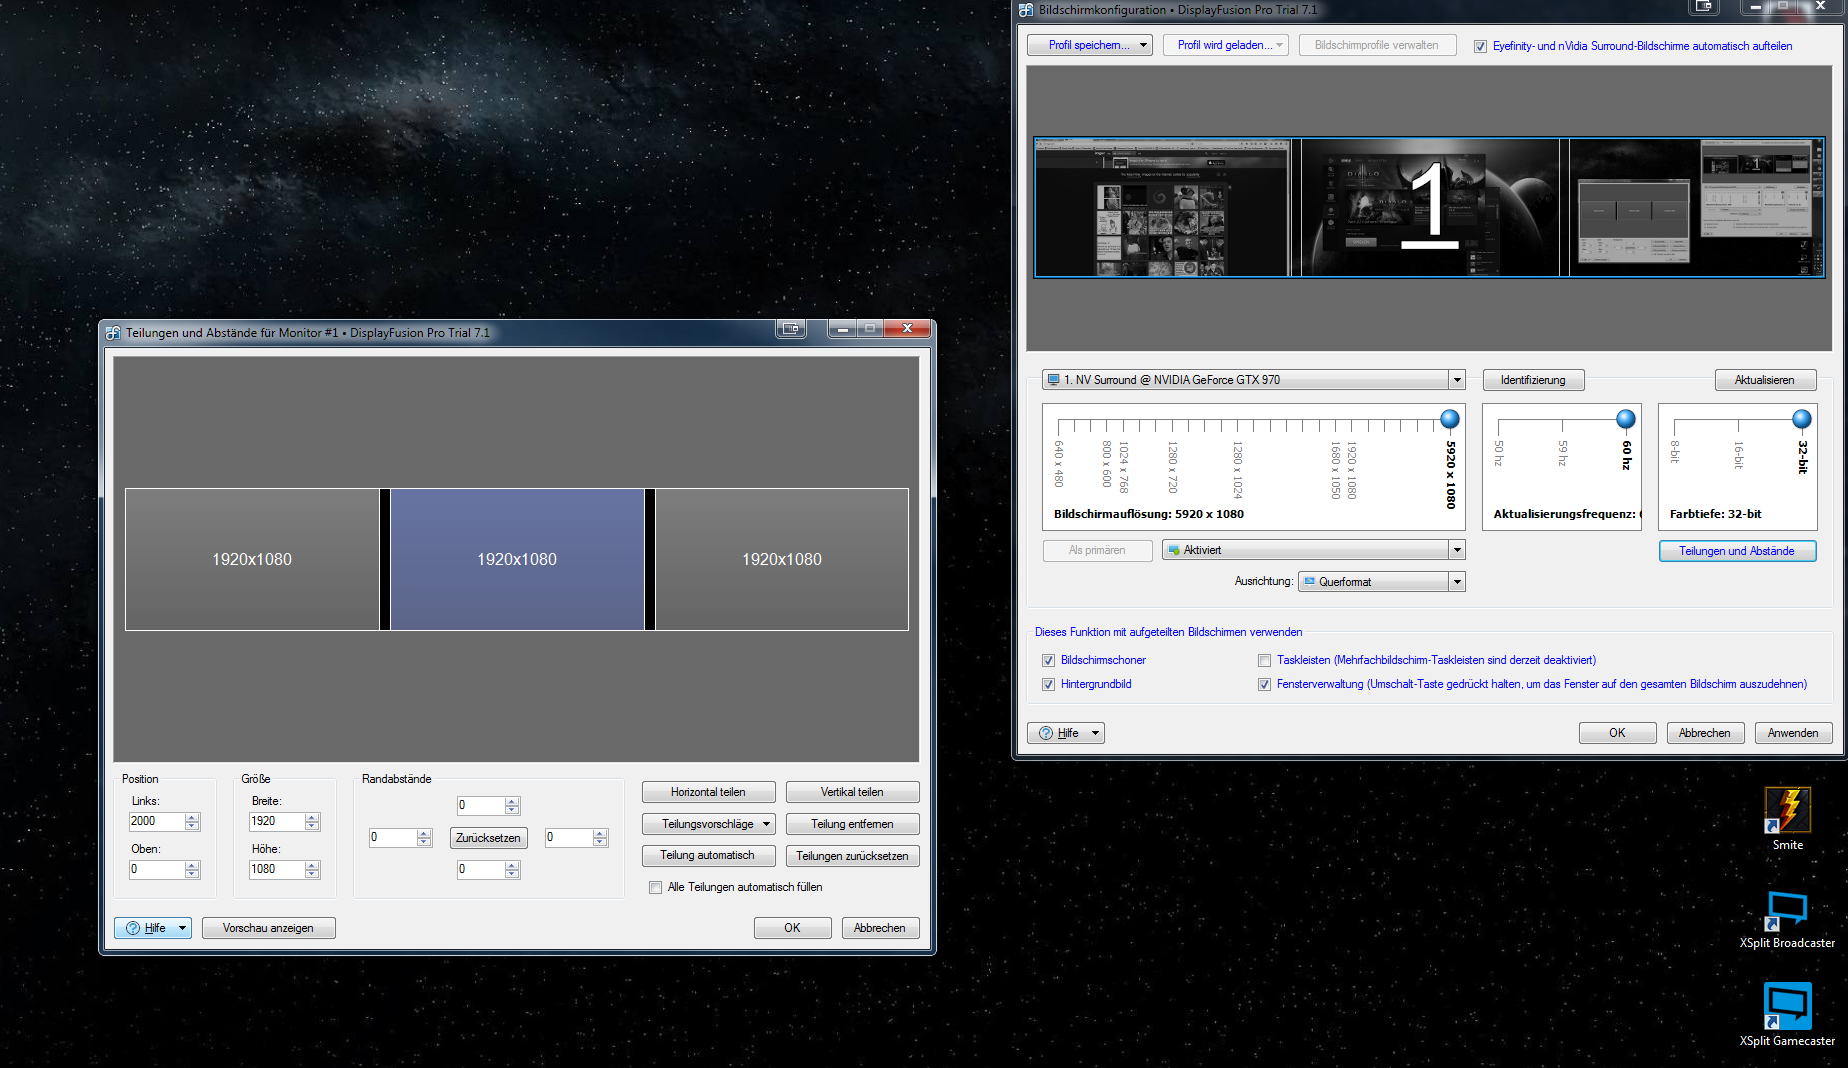1848x1068 pixels.
Task: Open the XSplit Gamecaster desktop icon
Action: click(1787, 1007)
